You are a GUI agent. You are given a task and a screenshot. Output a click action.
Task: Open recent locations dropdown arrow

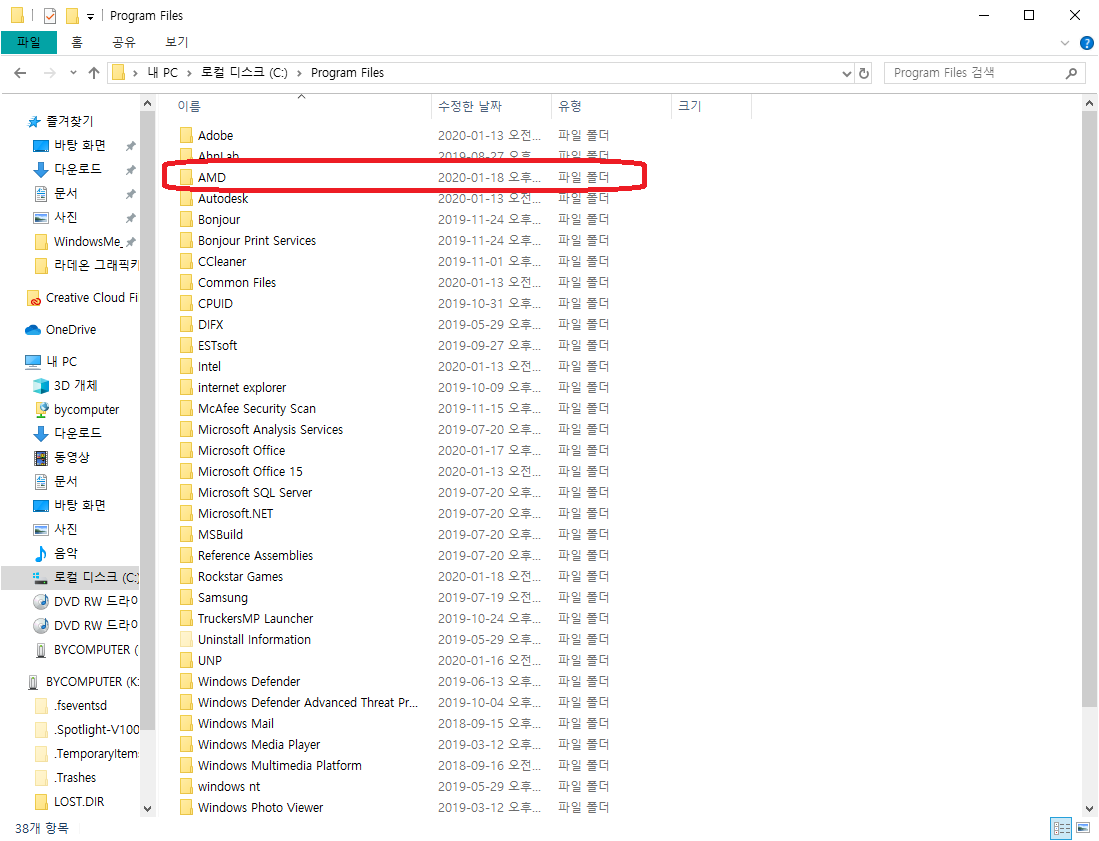click(x=74, y=73)
